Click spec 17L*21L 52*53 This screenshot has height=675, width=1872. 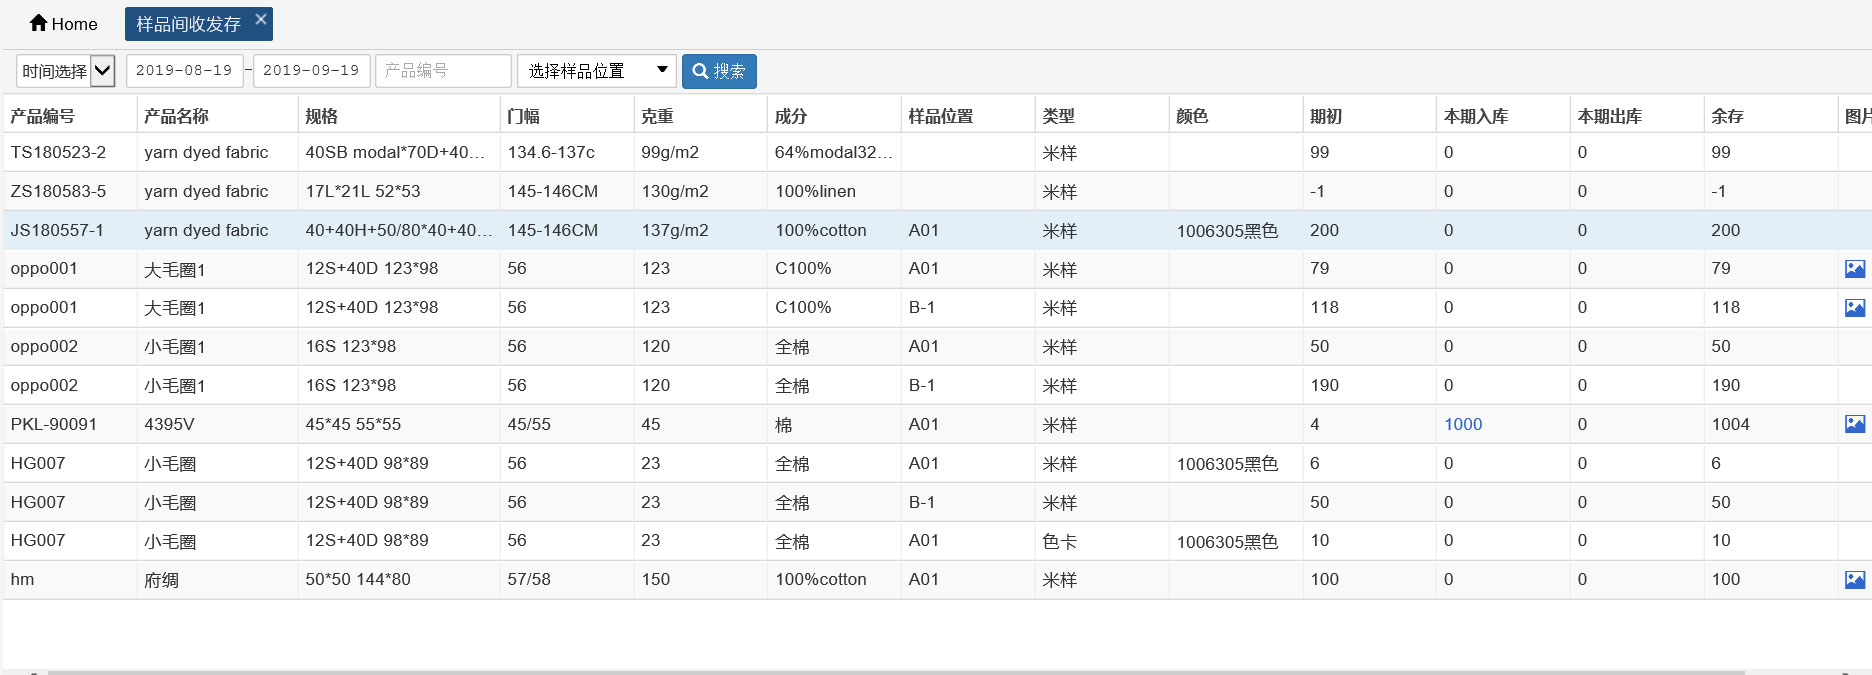363,191
